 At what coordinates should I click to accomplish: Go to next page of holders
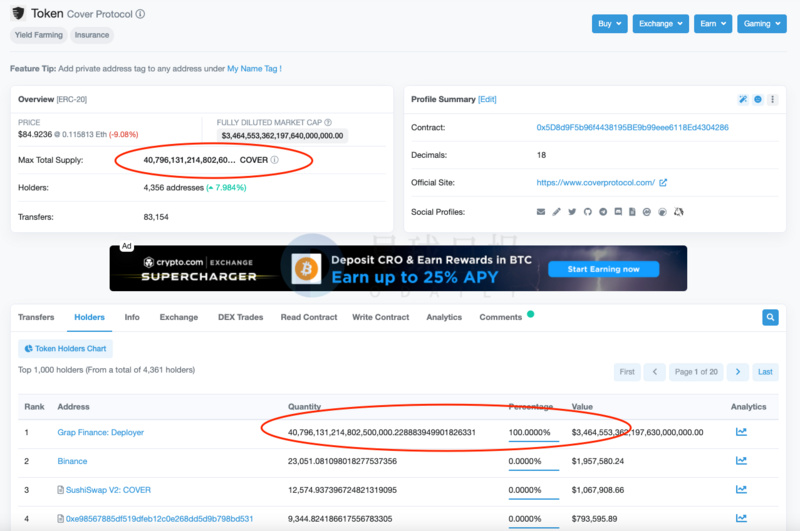[x=738, y=372]
